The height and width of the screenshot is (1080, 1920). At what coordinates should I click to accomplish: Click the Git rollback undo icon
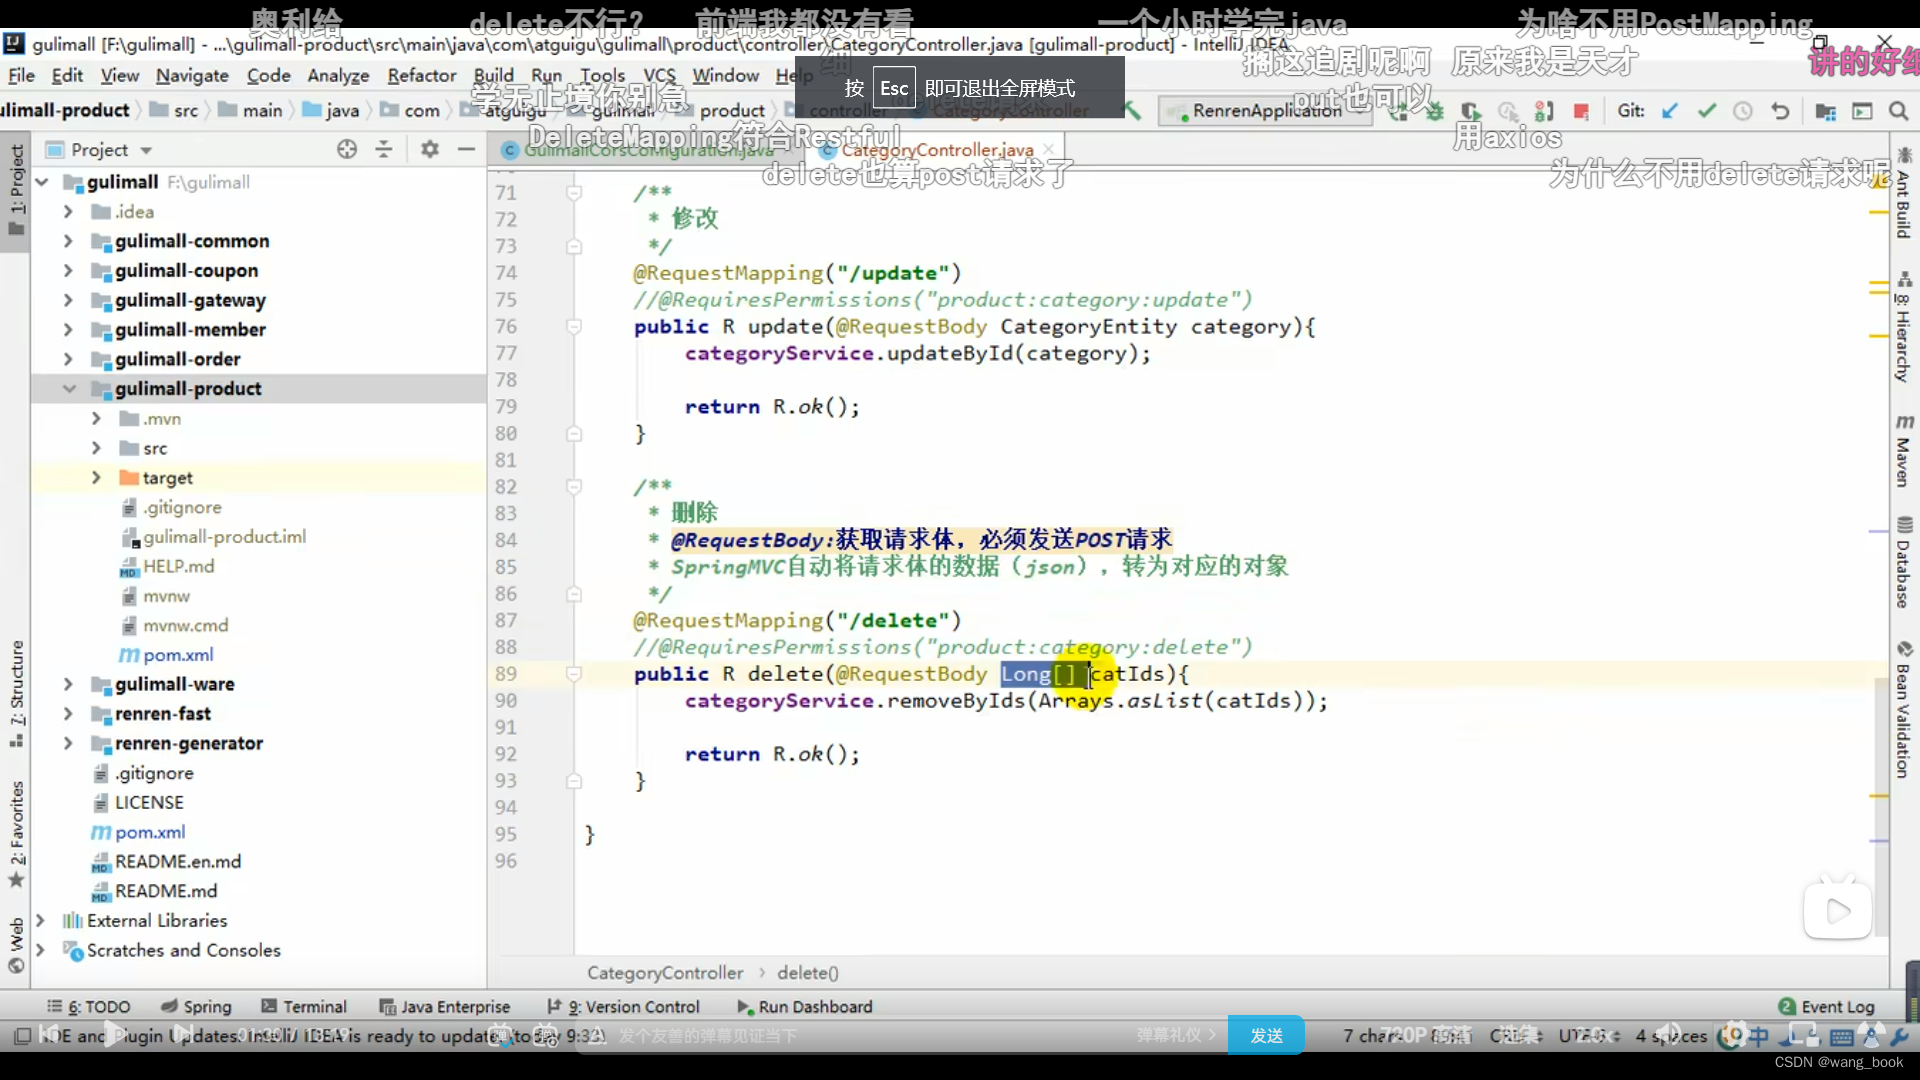click(x=1780, y=111)
